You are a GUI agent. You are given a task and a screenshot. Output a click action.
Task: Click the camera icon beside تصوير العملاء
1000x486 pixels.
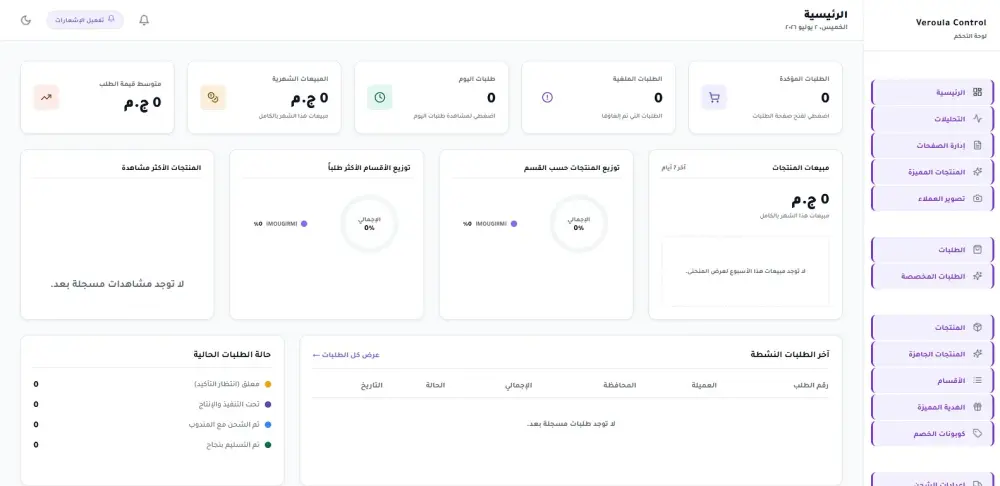978,198
